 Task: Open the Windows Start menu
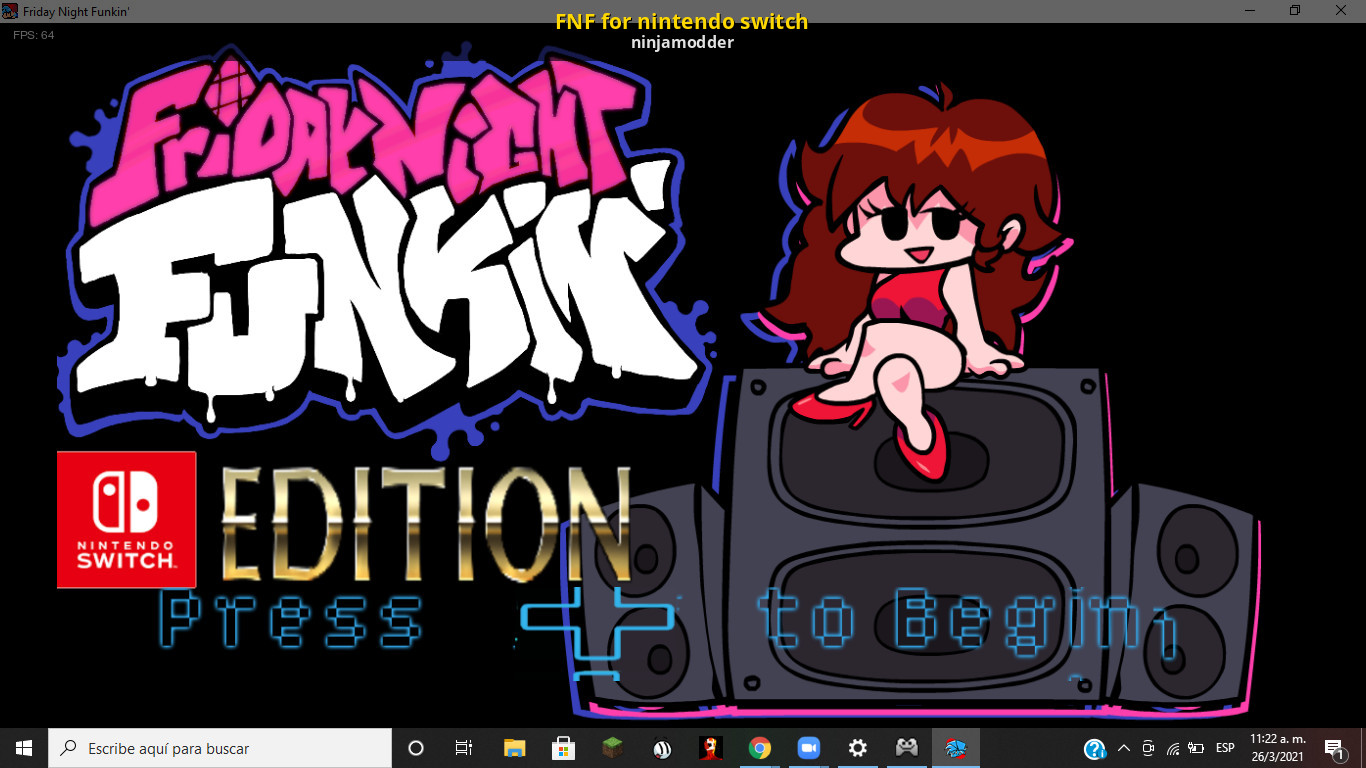[24, 748]
